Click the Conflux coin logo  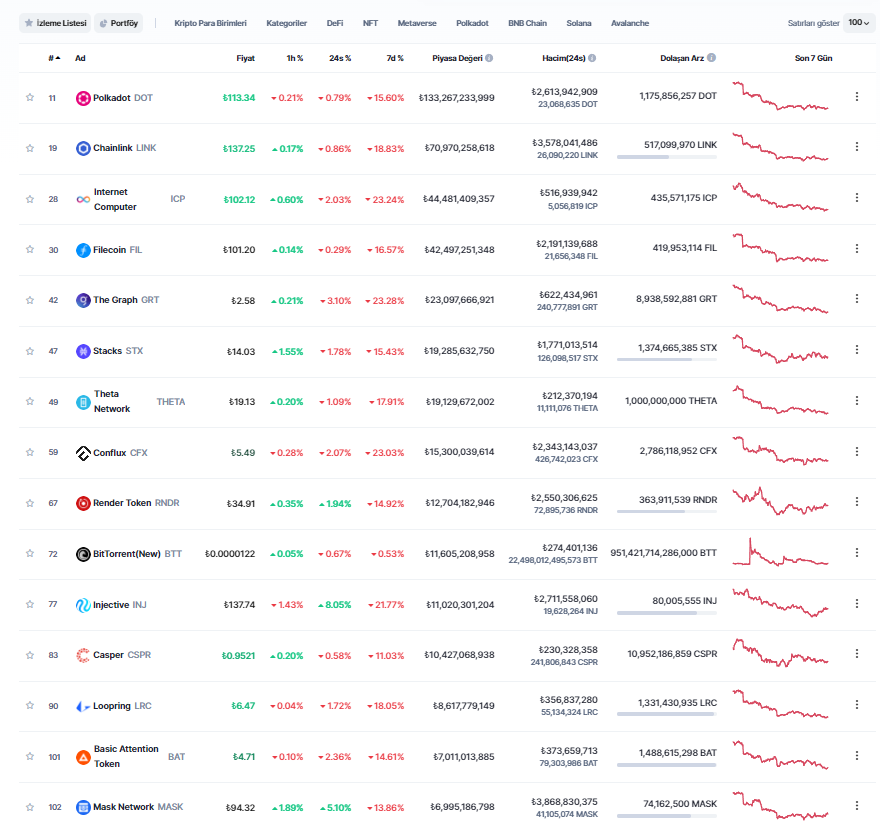click(83, 453)
